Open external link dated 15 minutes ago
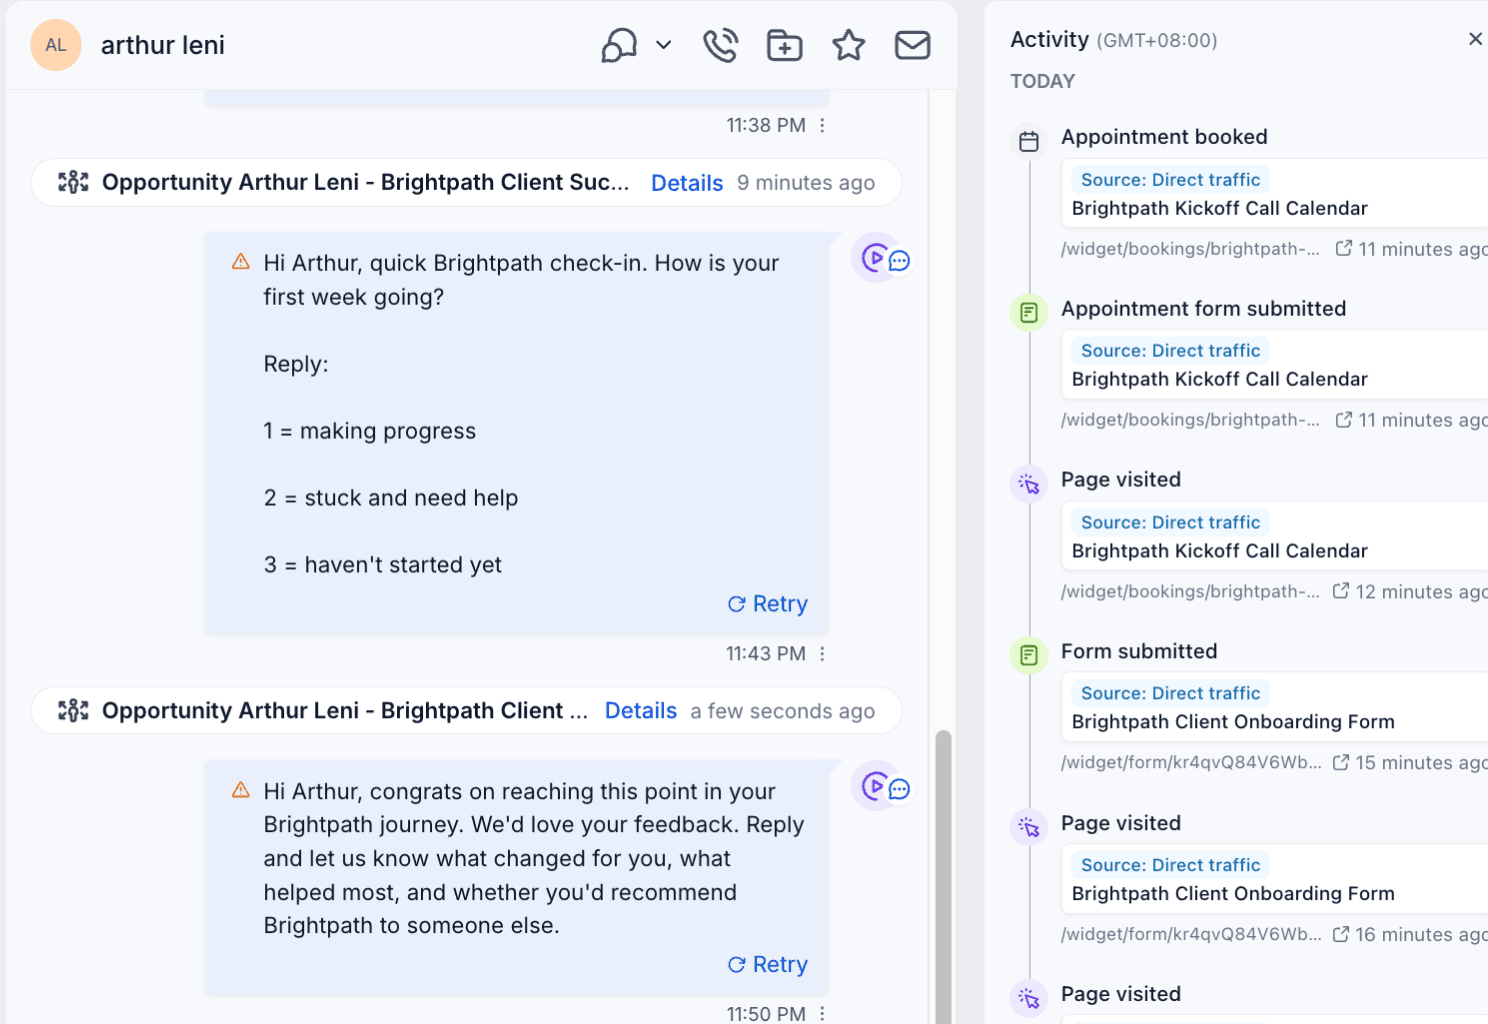The width and height of the screenshot is (1488, 1024). click(x=1341, y=762)
